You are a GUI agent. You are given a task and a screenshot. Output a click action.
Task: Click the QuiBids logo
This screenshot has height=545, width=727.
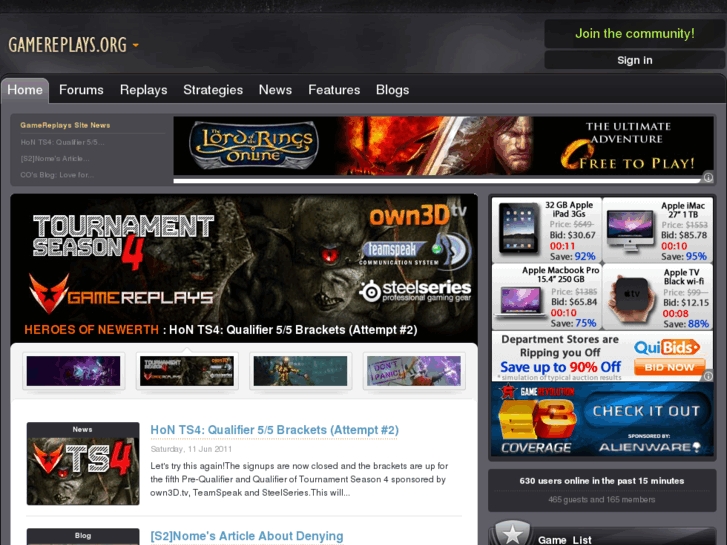pyautogui.click(x=667, y=347)
